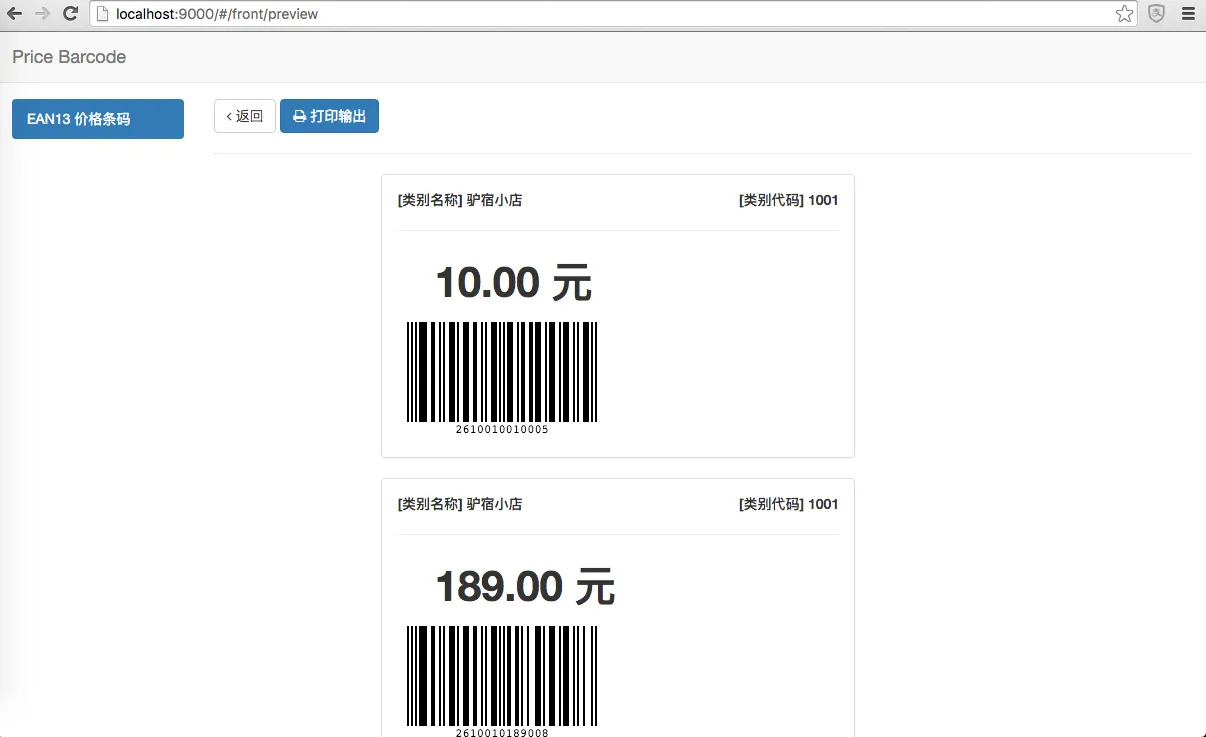Click the left chevron on the 返回 button
This screenshot has height=737, width=1206.
pos(230,115)
